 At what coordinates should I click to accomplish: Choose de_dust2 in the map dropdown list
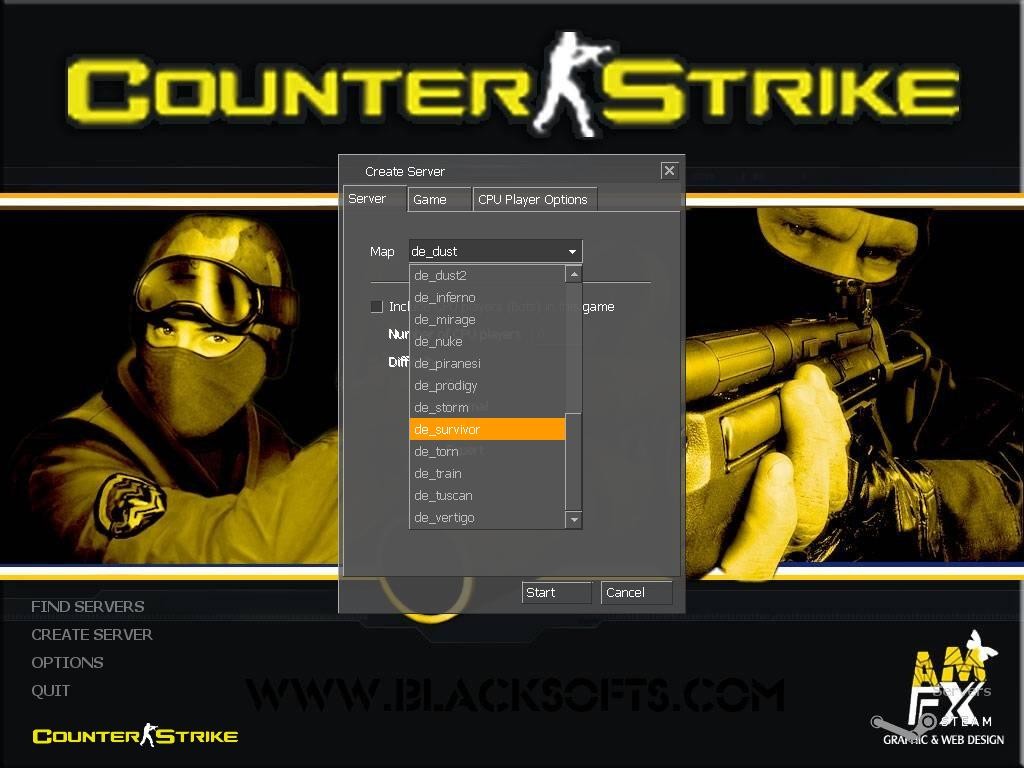point(442,275)
